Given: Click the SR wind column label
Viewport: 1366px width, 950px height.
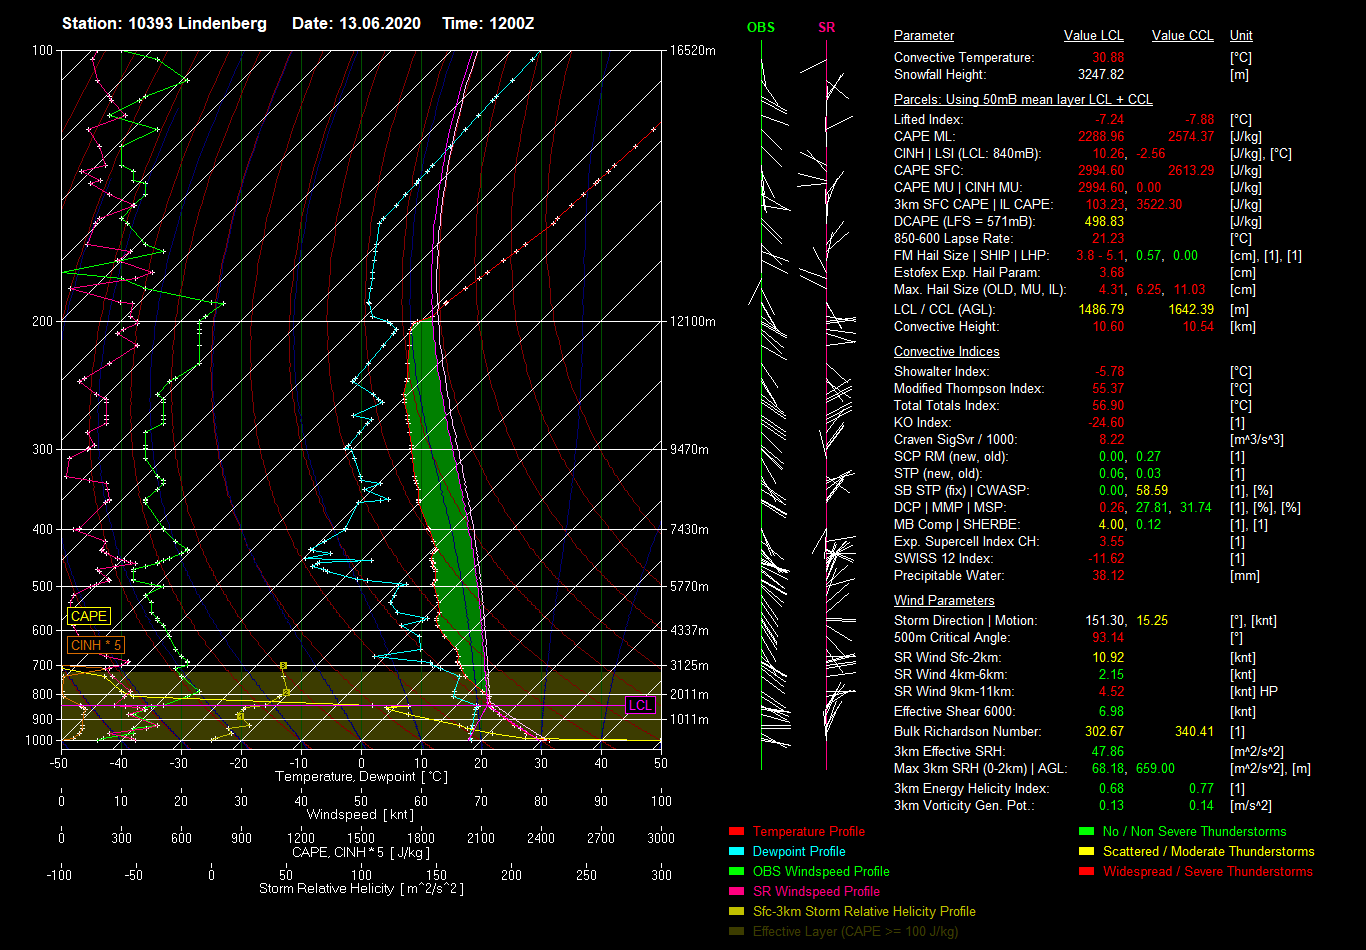Looking at the screenshot, I should (x=826, y=28).
